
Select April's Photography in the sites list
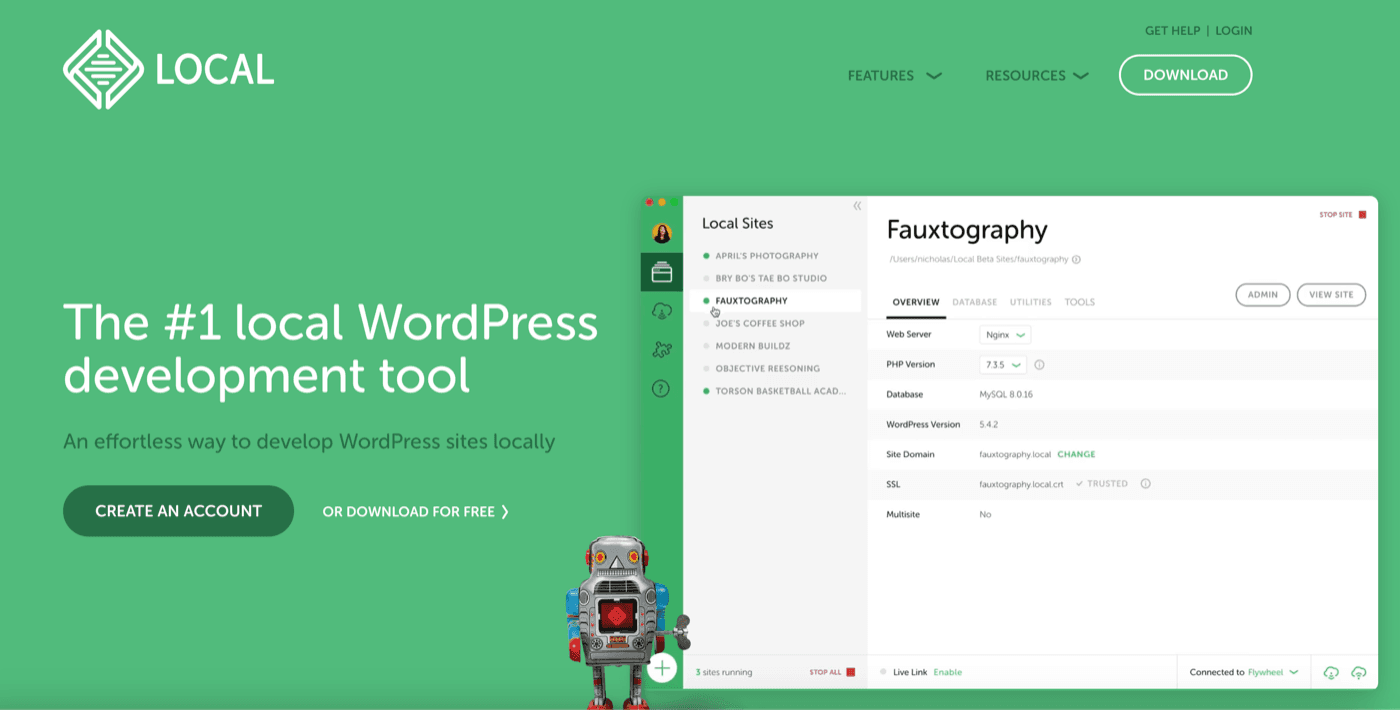point(766,256)
